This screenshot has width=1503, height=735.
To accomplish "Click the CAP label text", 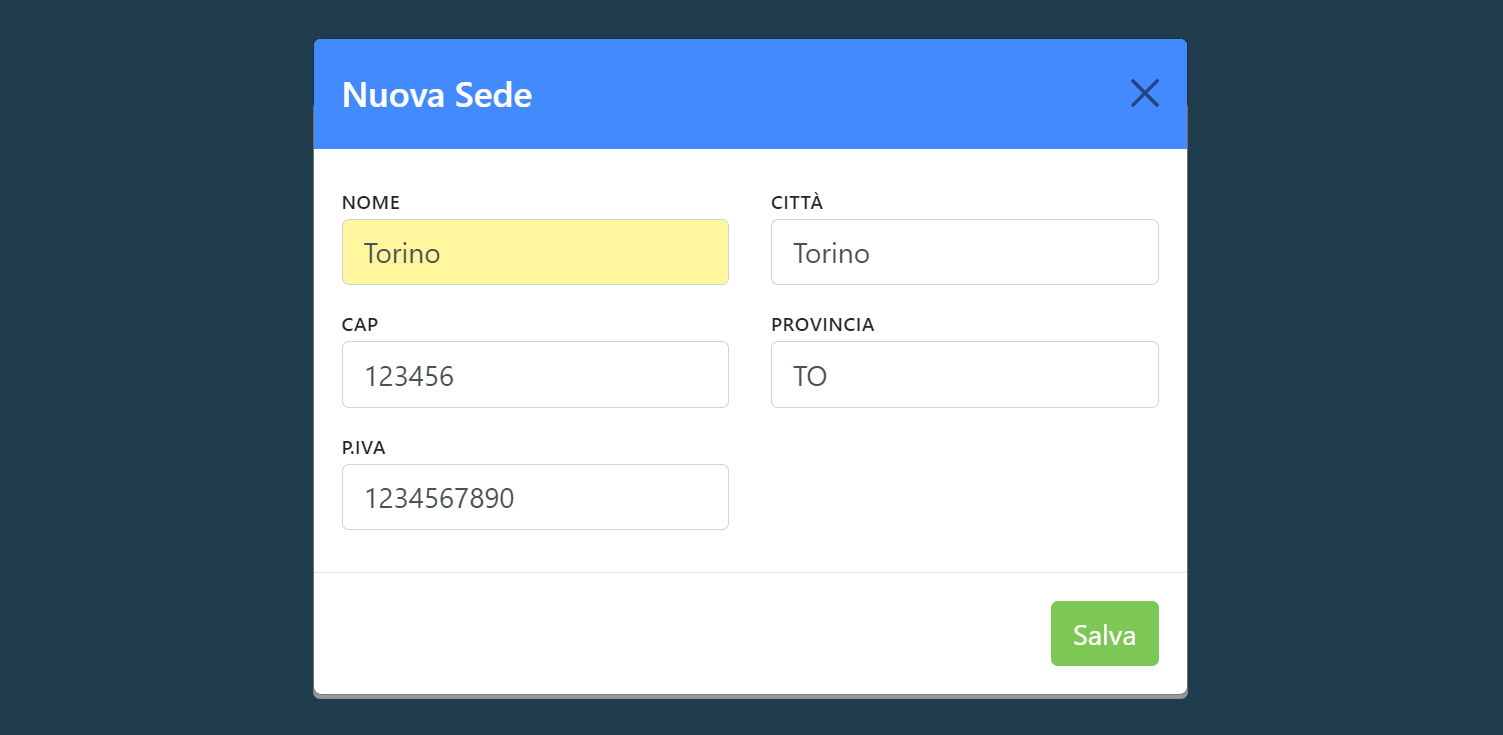I will [x=360, y=325].
